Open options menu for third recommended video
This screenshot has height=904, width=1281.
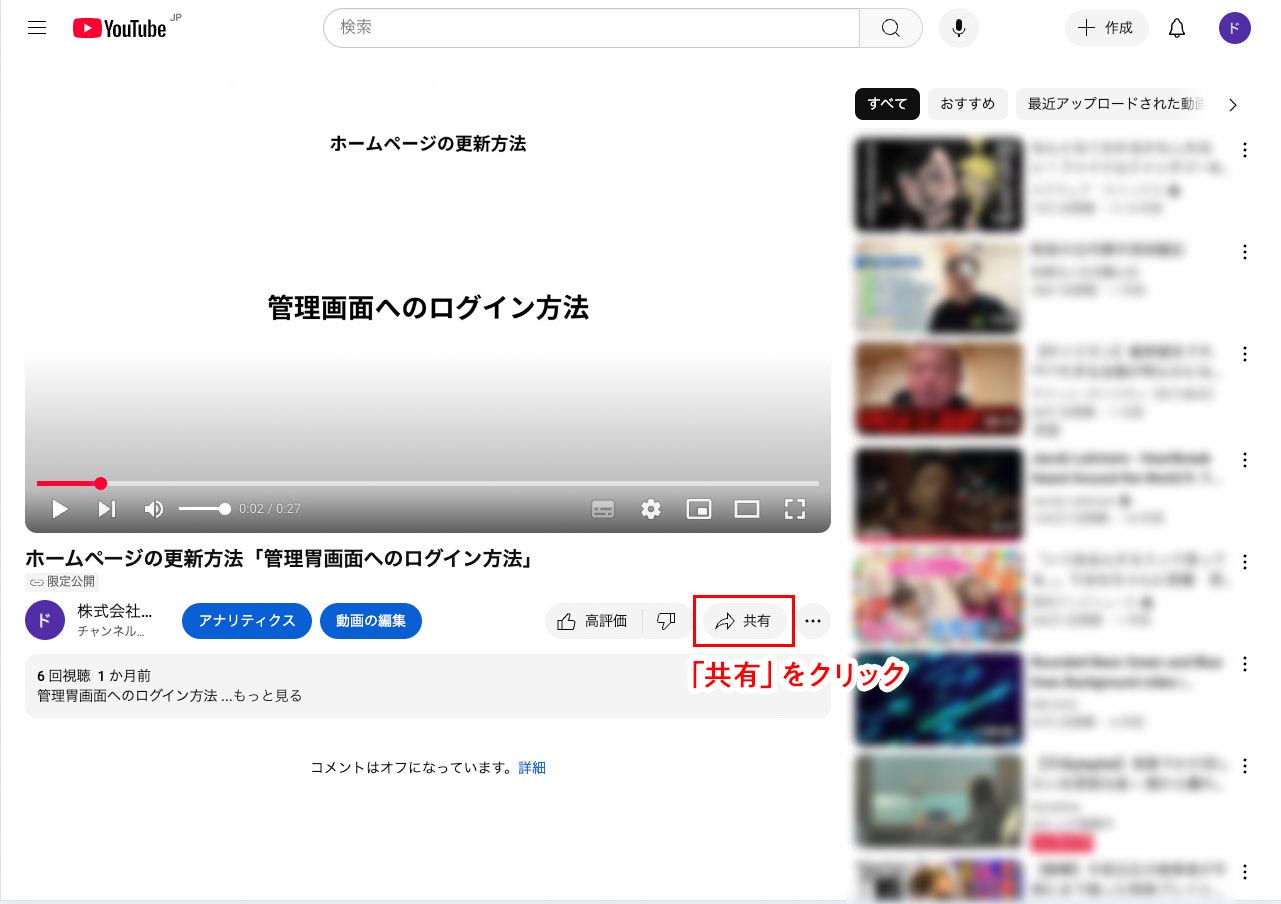pyautogui.click(x=1245, y=354)
